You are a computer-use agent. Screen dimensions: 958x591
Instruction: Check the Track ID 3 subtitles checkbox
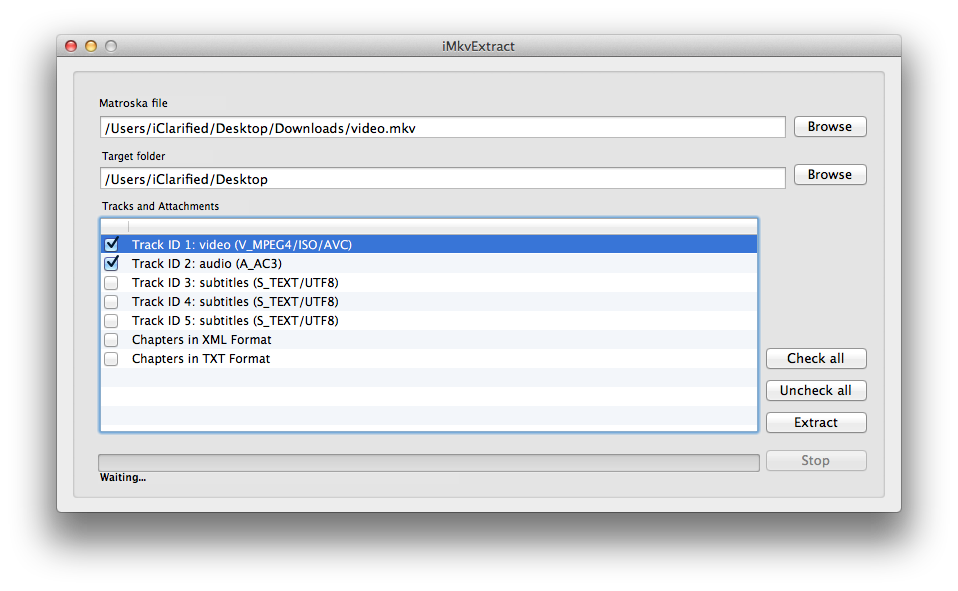[111, 282]
